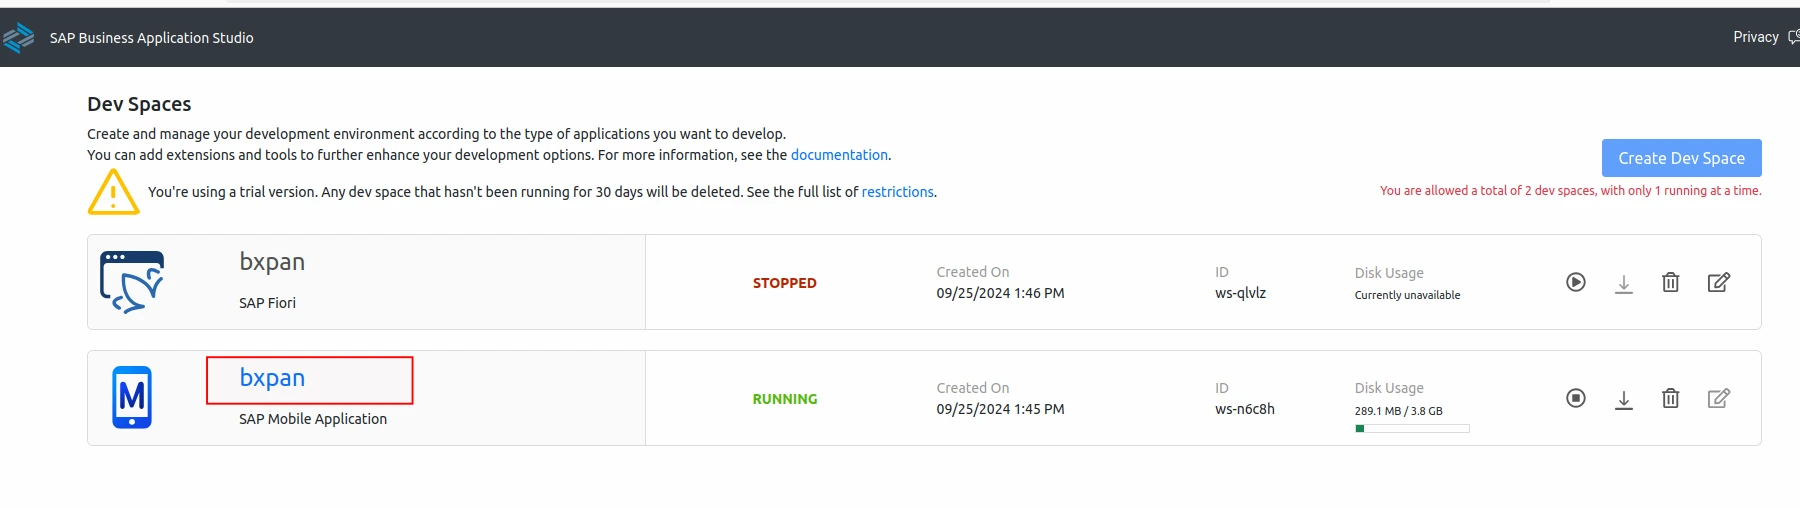
Task: Click the trial warning triangle icon
Action: pos(113,191)
